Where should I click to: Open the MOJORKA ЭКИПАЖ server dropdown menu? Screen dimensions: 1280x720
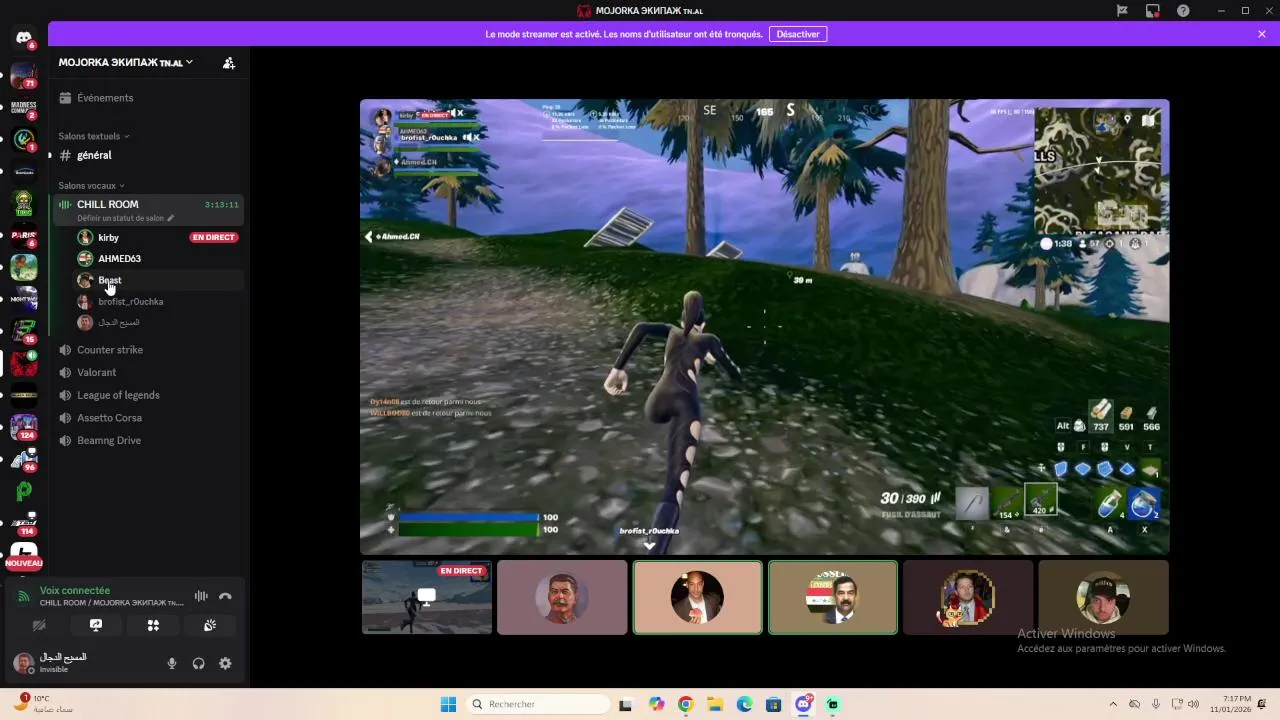pyautogui.click(x=126, y=62)
